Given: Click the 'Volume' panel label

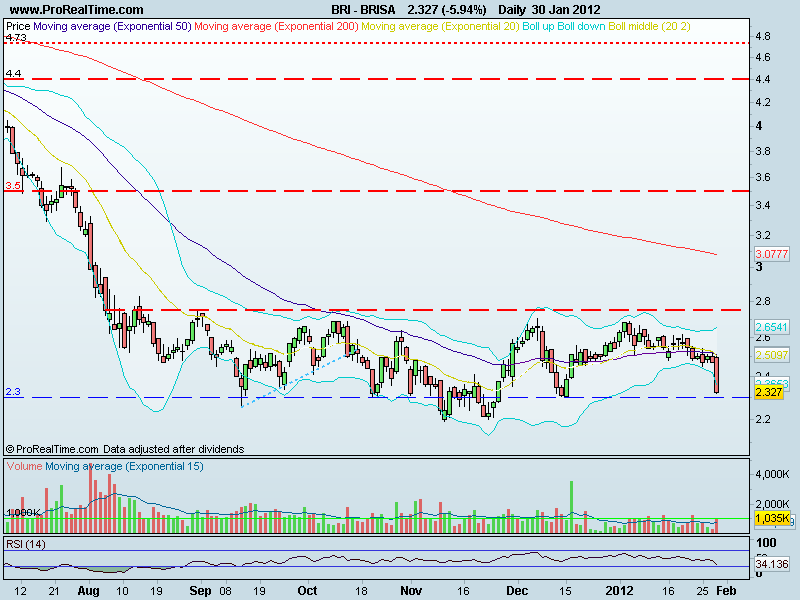Looking at the screenshot, I should coord(24,466).
